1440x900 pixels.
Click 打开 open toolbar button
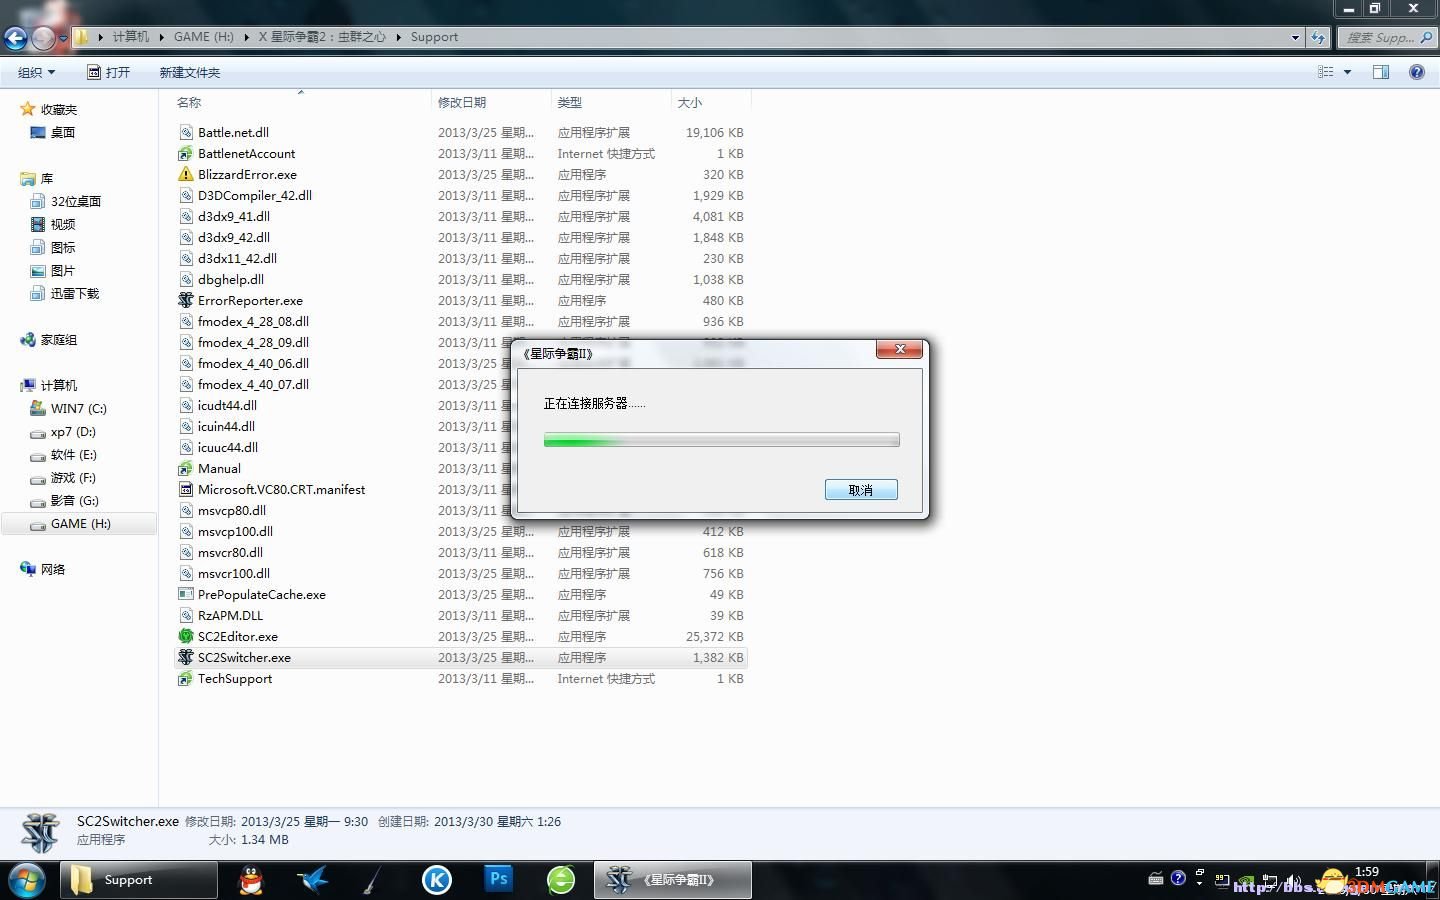[x=109, y=72]
